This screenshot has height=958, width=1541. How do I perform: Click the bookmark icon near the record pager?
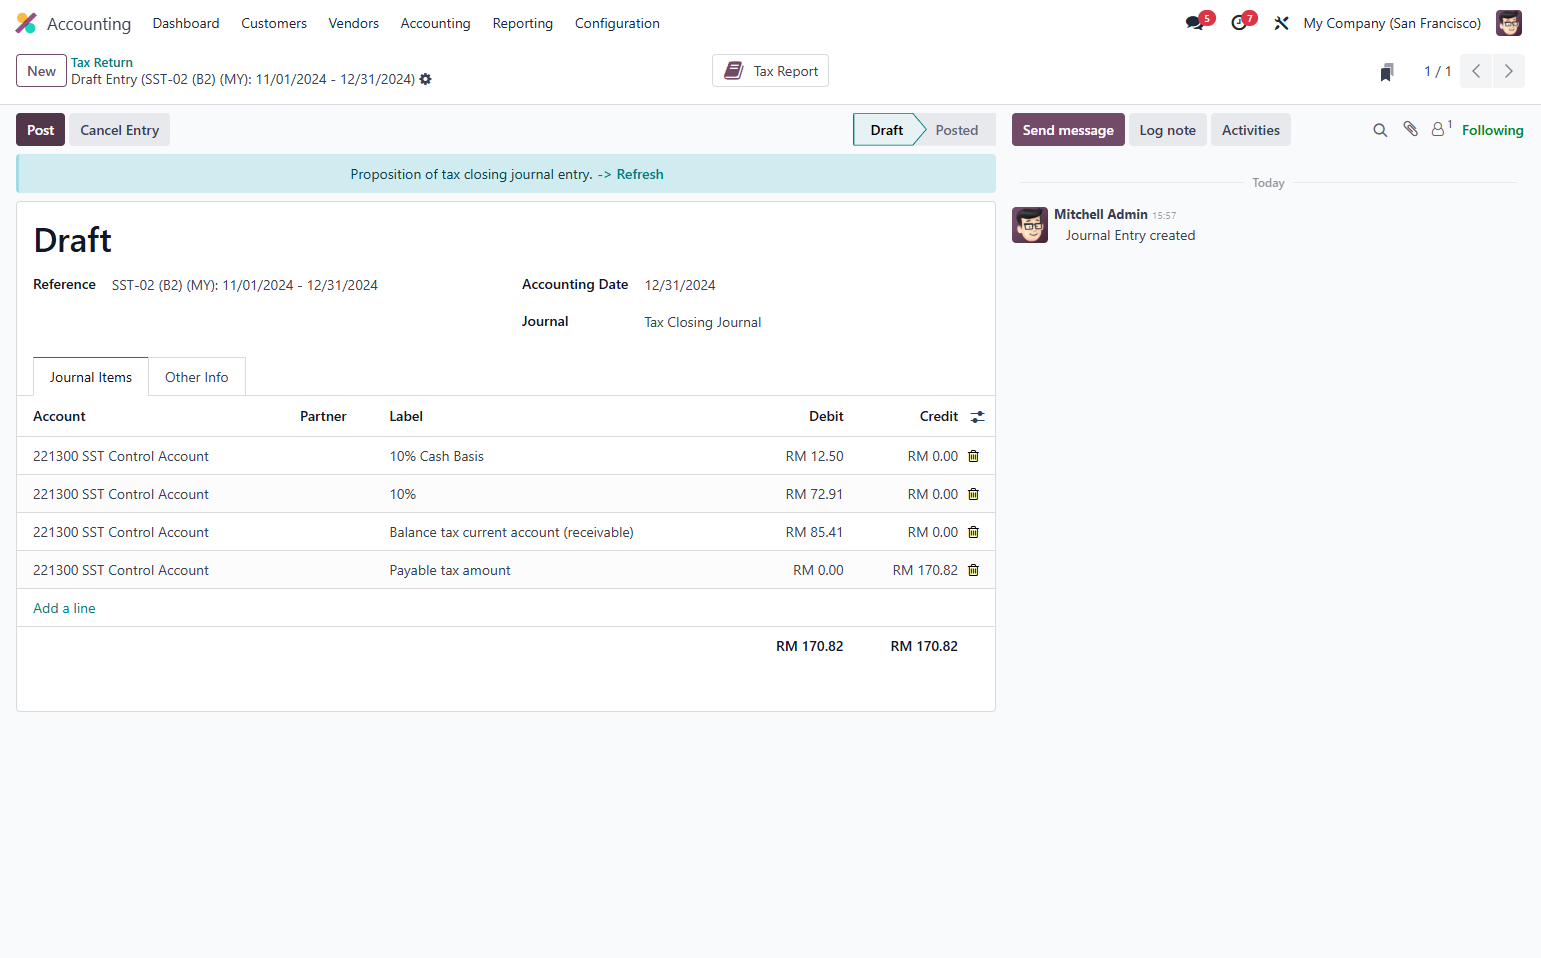pyautogui.click(x=1387, y=72)
